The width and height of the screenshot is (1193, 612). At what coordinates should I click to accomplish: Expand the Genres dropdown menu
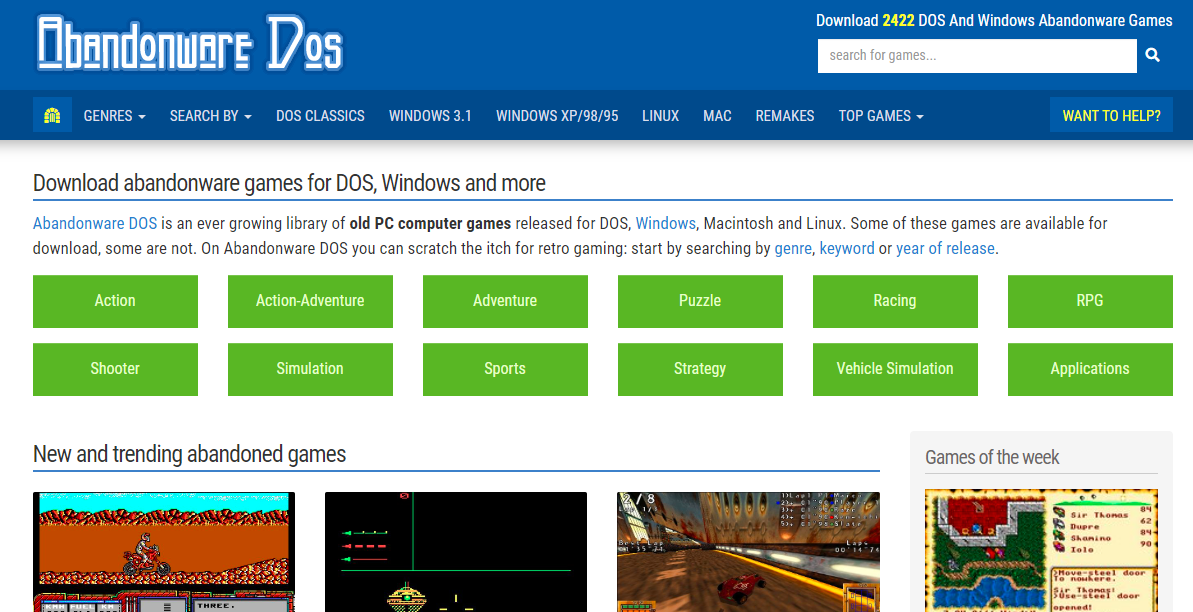(x=114, y=116)
